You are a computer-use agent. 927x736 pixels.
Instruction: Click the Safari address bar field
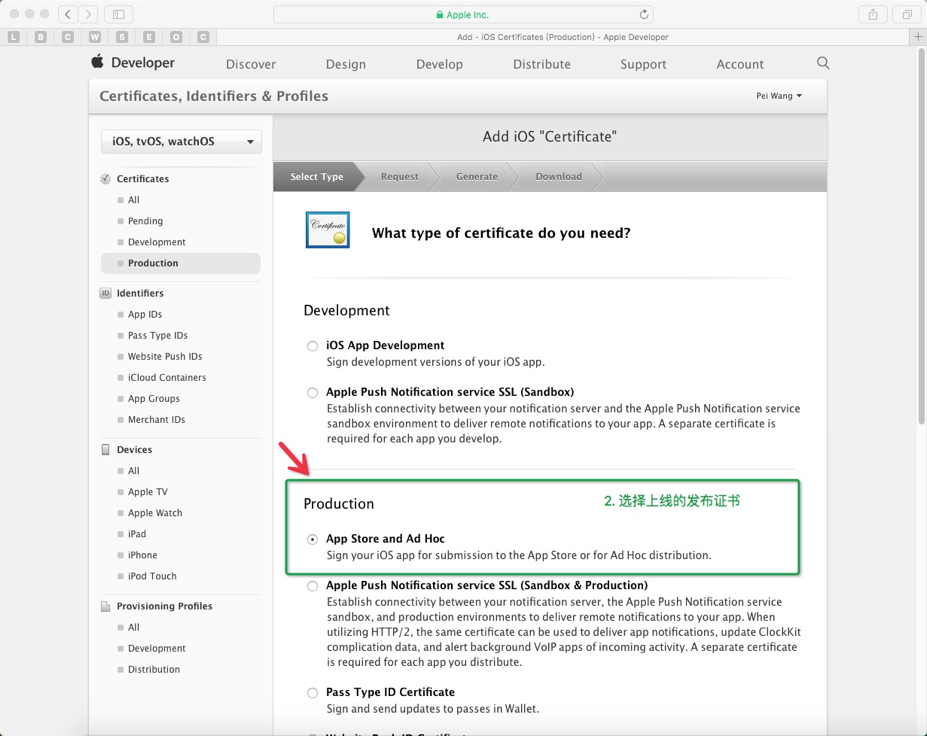[x=463, y=14]
